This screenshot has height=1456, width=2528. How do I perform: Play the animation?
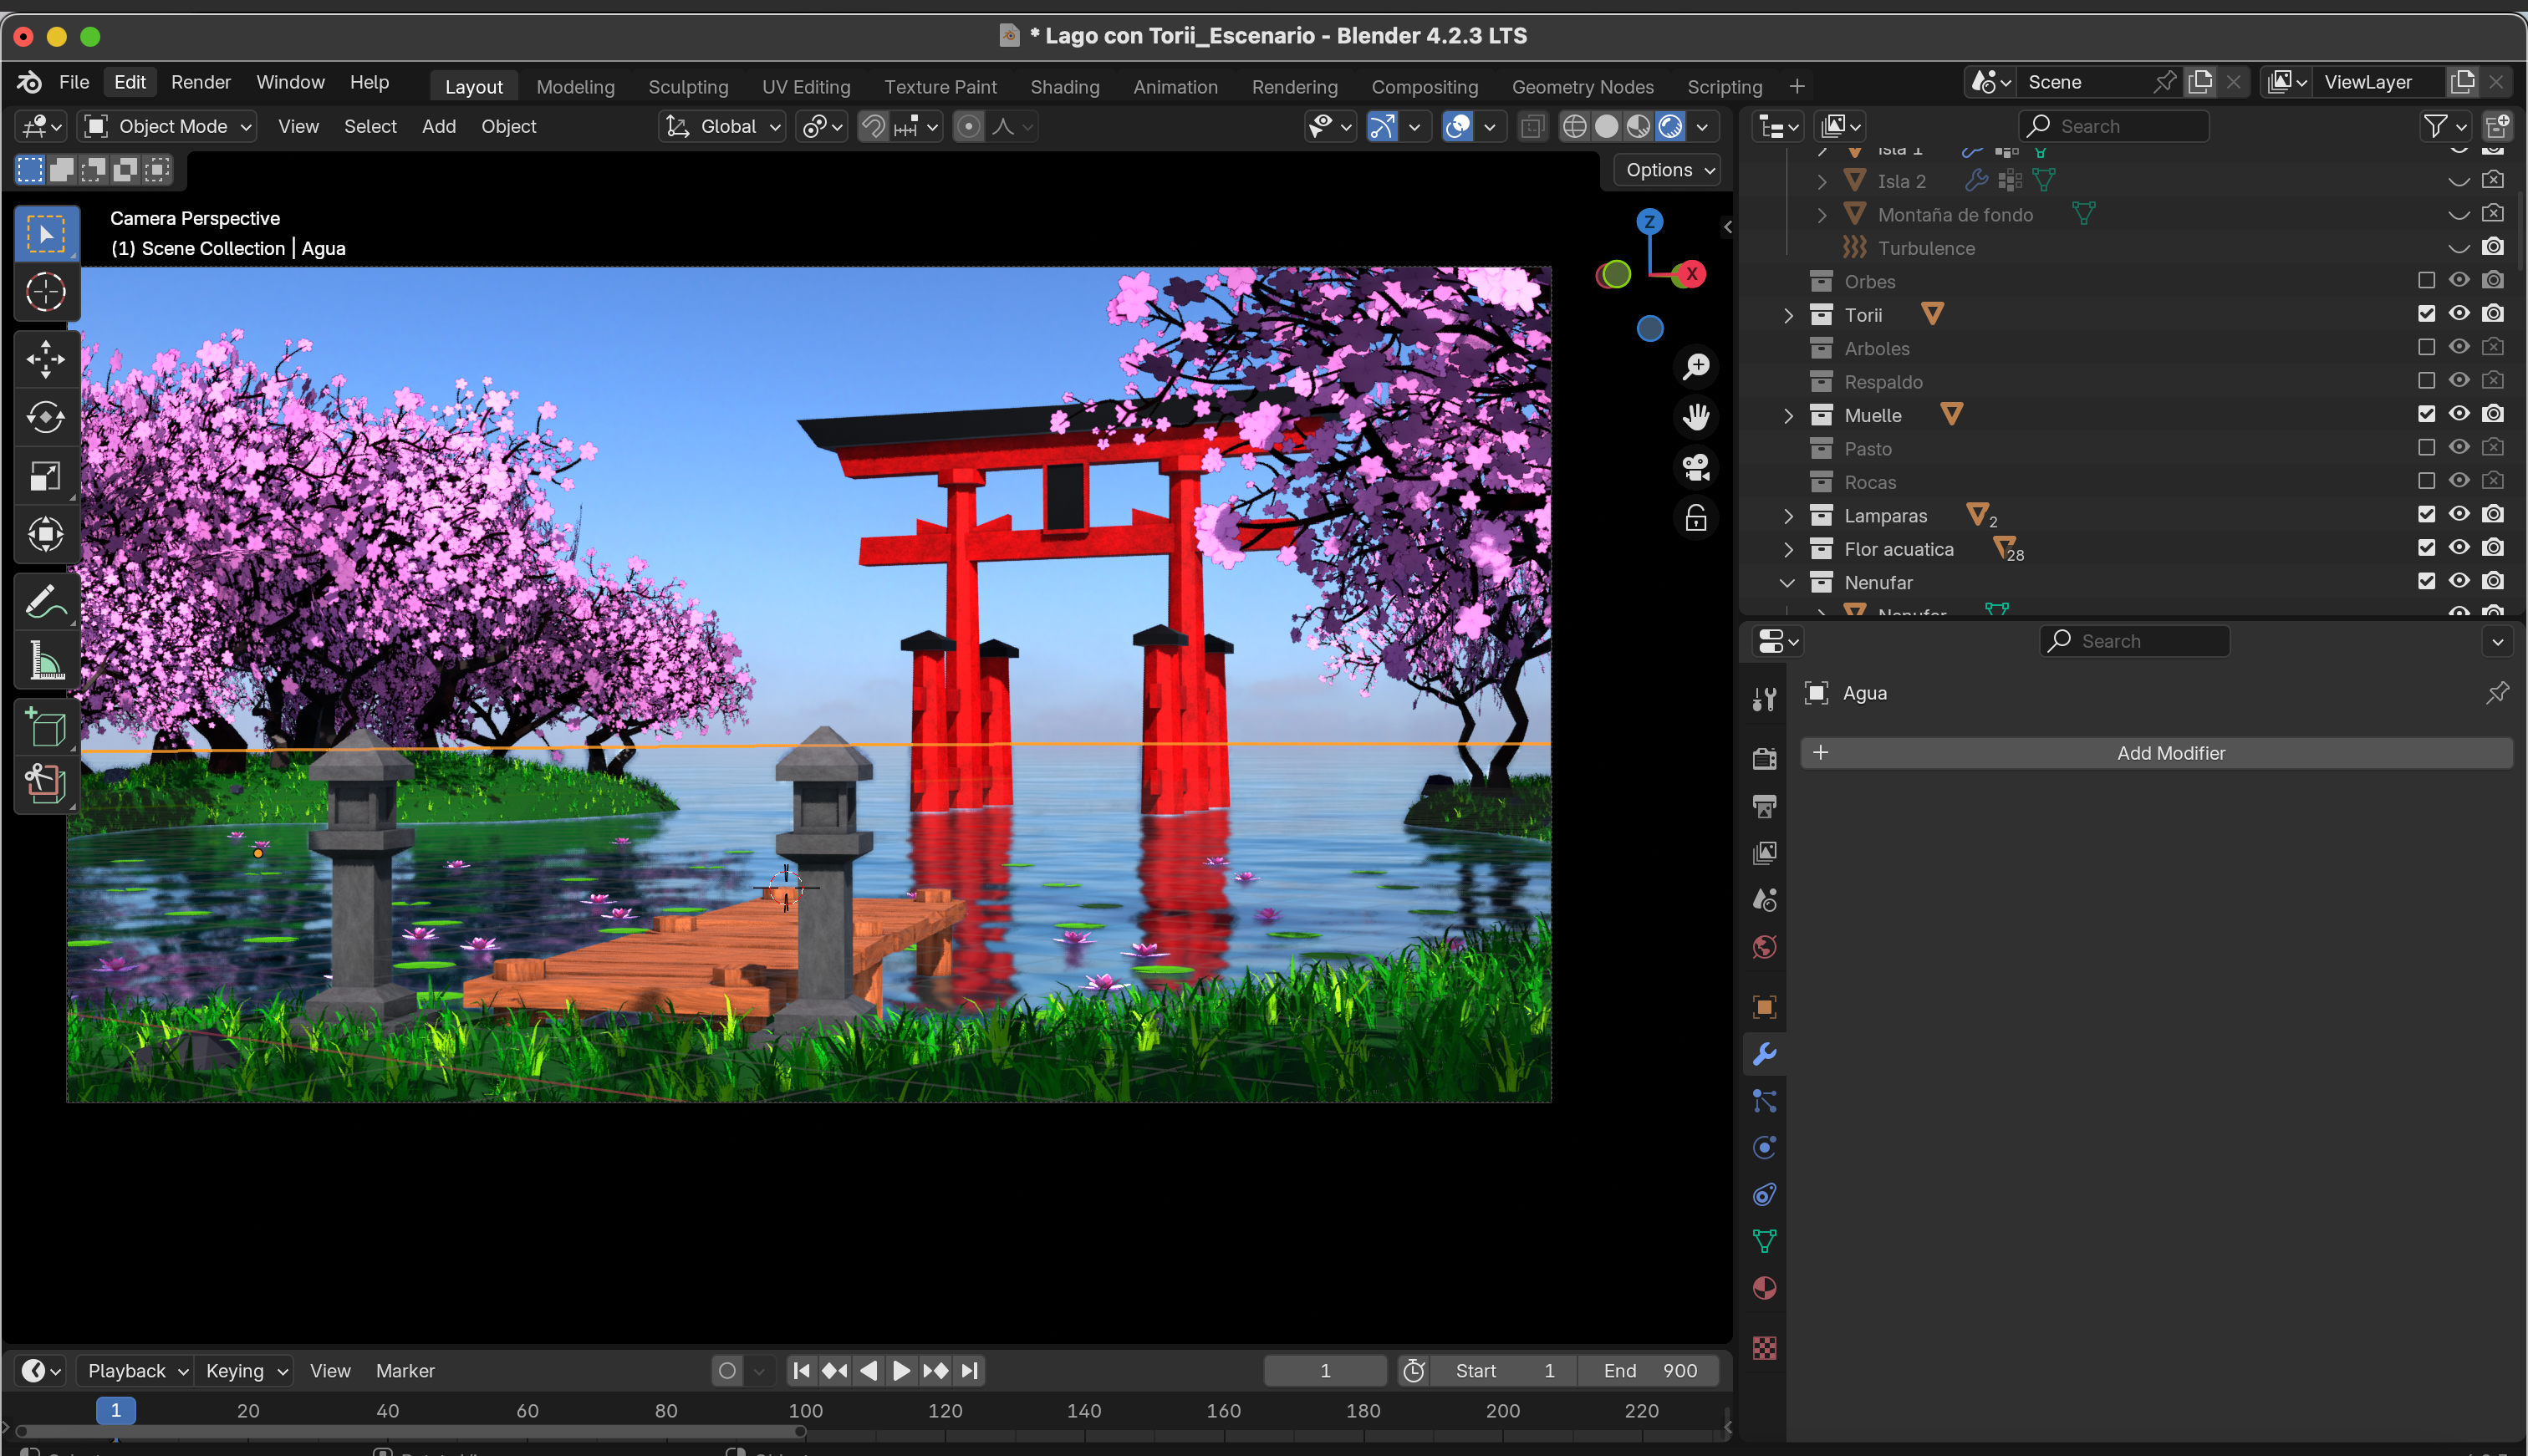click(901, 1371)
